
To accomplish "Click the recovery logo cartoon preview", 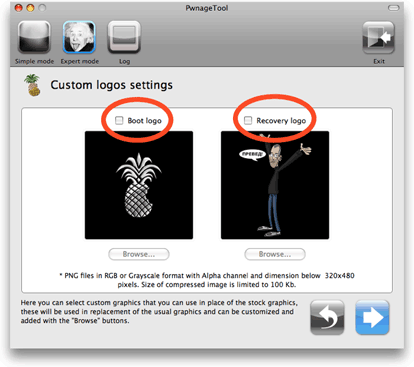I will [x=275, y=185].
